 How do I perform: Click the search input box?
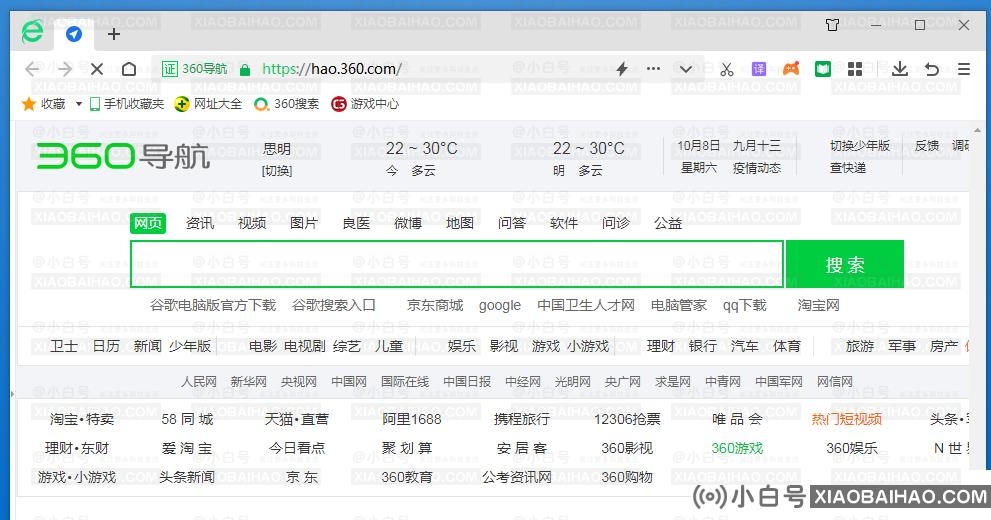coord(457,263)
